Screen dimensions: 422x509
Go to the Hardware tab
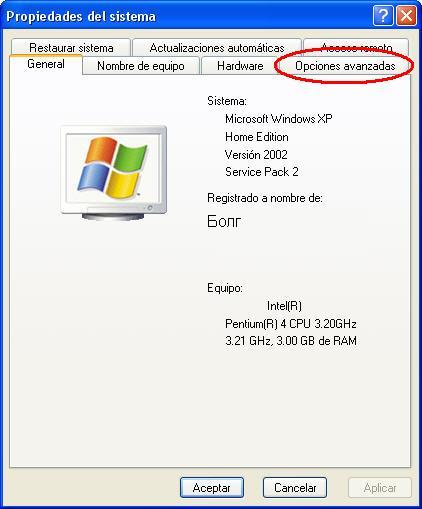(x=240, y=66)
